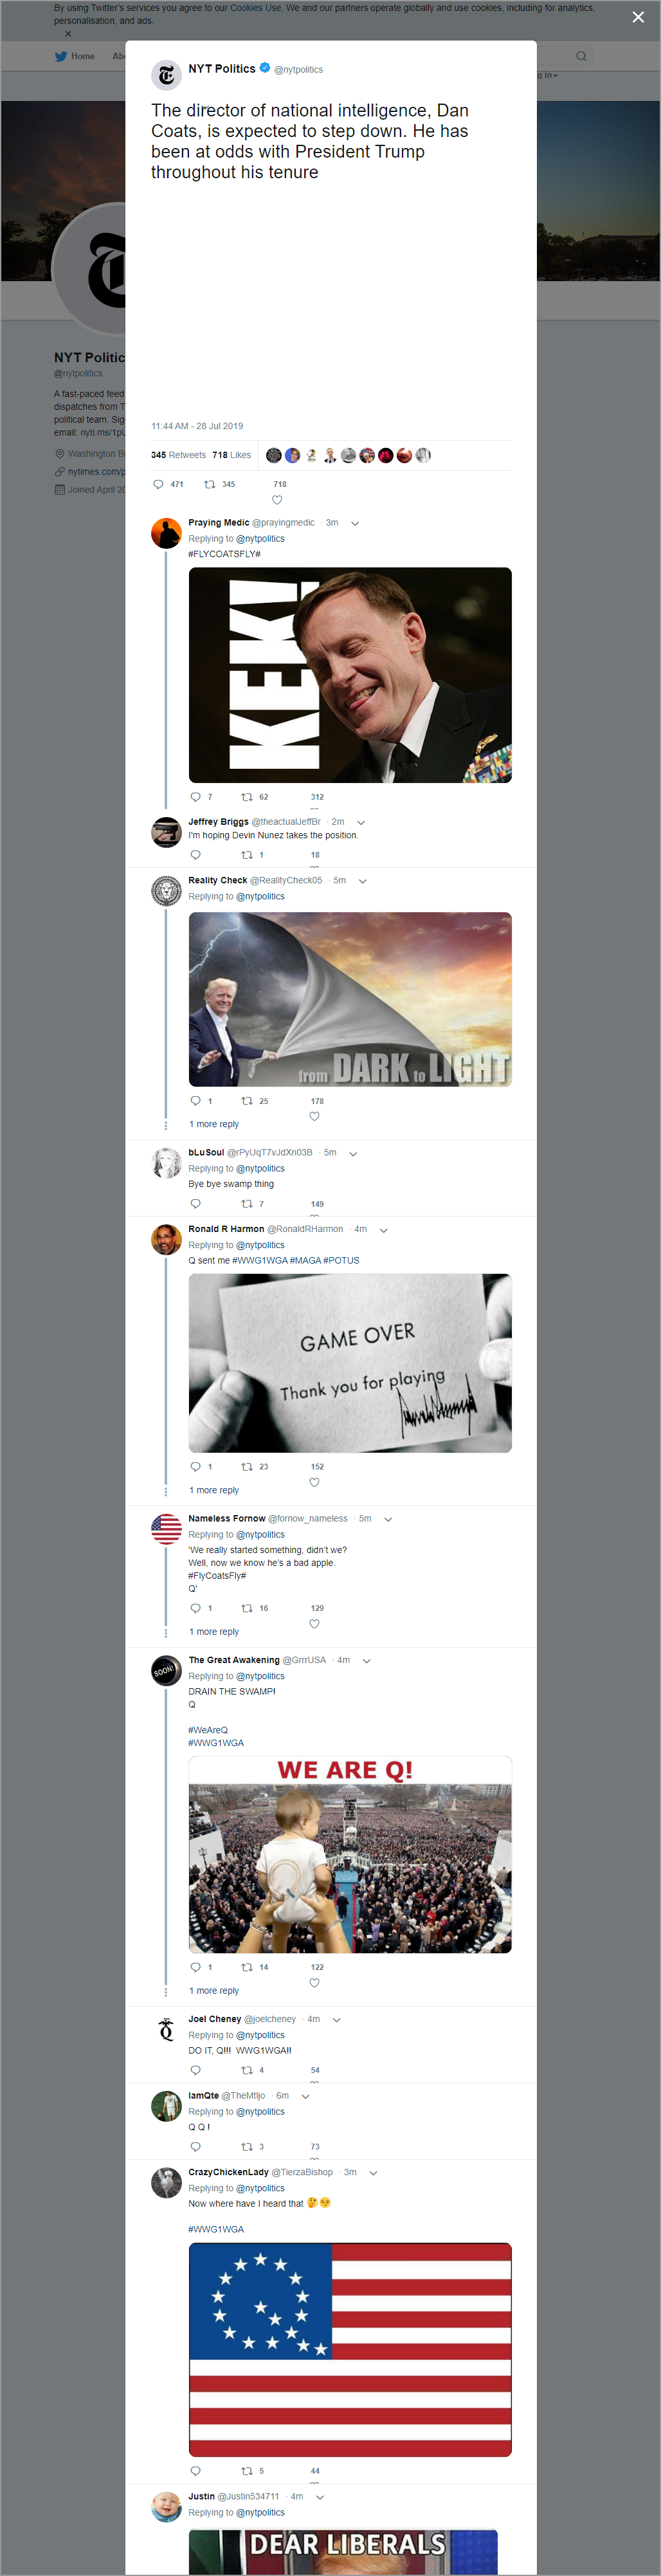Open dropdown caret on Praying Medic's tweet
The height and width of the screenshot is (2576, 661).
(355, 523)
